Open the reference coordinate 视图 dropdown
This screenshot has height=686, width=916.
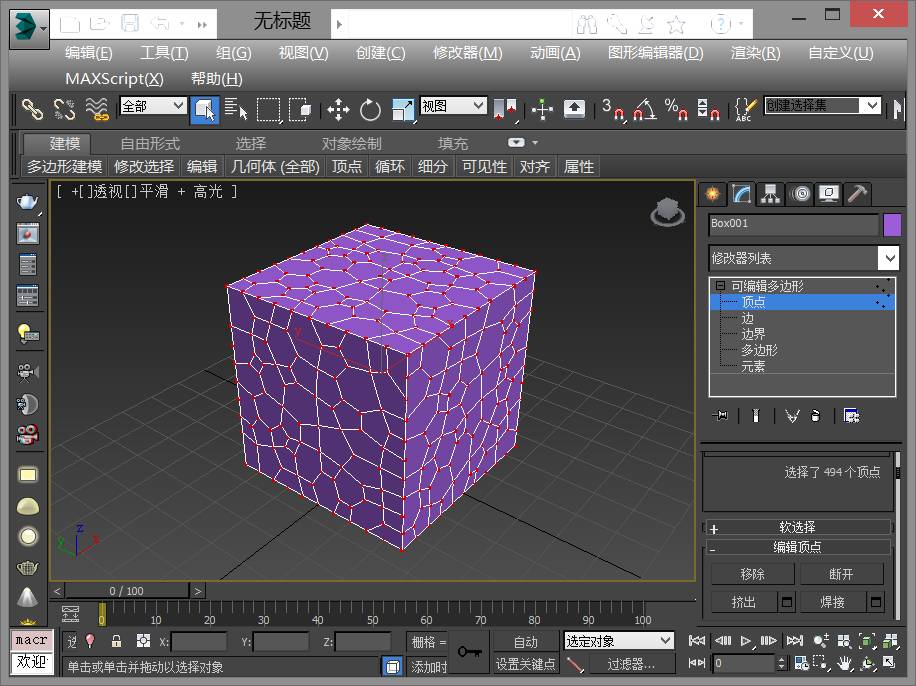(453, 106)
